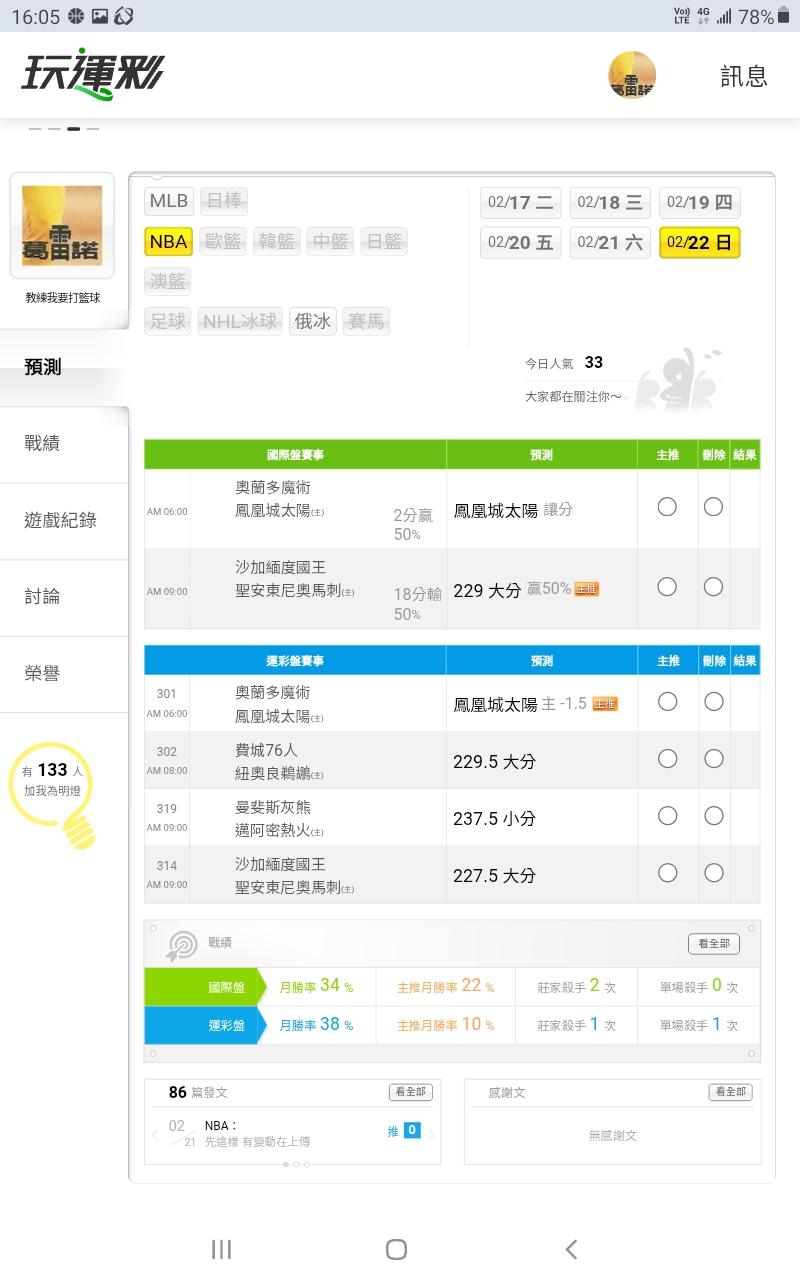Screen dimensions: 800x1280
Task: Switch to 戰績 sidebar tab
Action: 43,444
